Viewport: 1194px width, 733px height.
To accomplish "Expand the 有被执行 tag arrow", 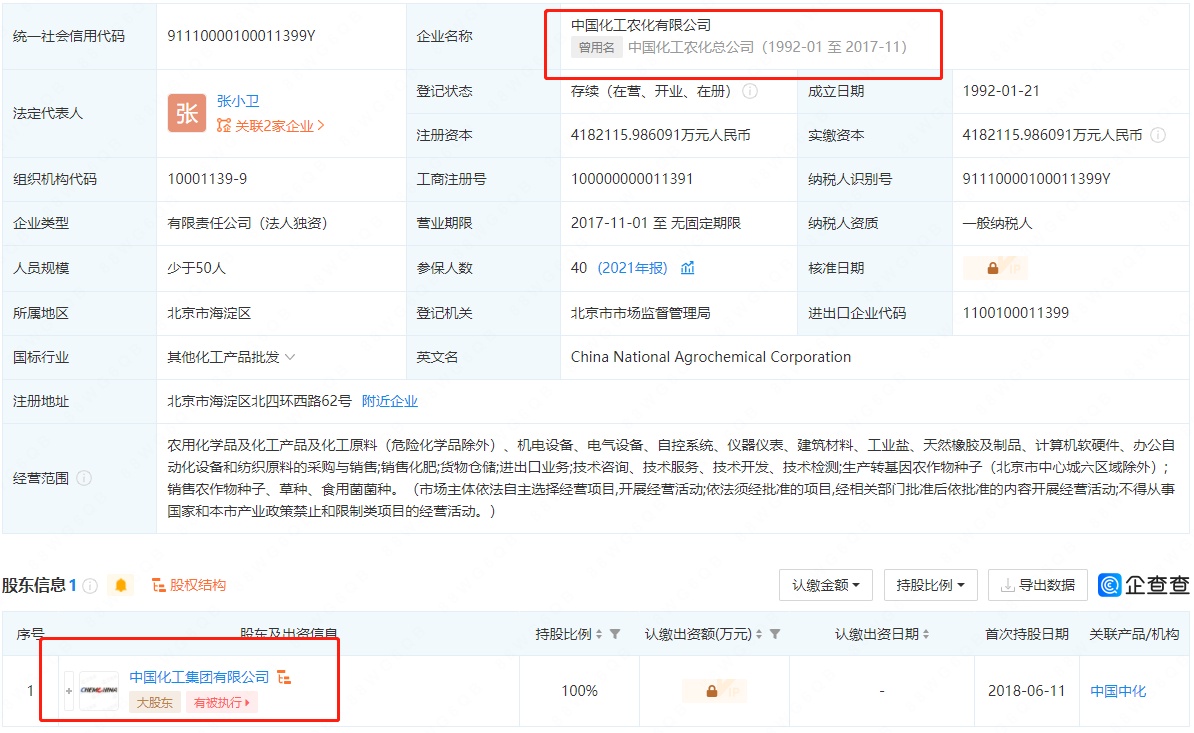I will [247, 703].
